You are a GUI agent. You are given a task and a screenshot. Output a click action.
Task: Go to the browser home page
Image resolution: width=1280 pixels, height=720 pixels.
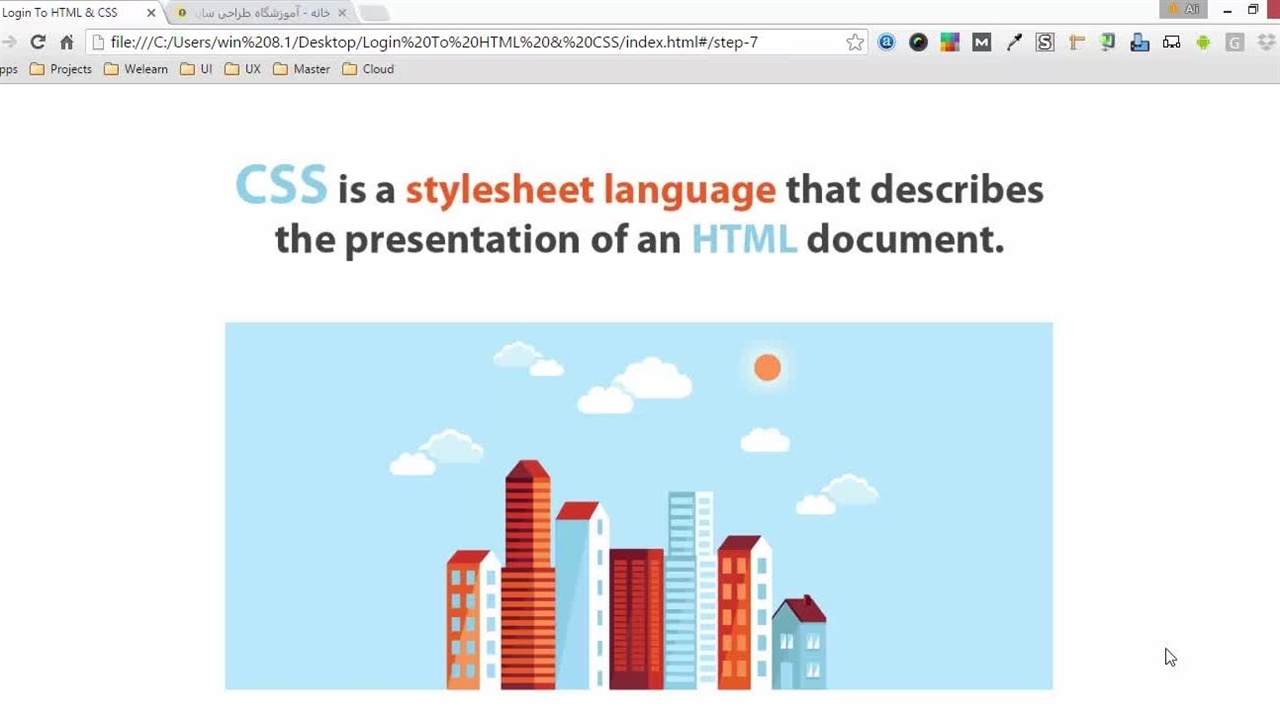(x=67, y=42)
